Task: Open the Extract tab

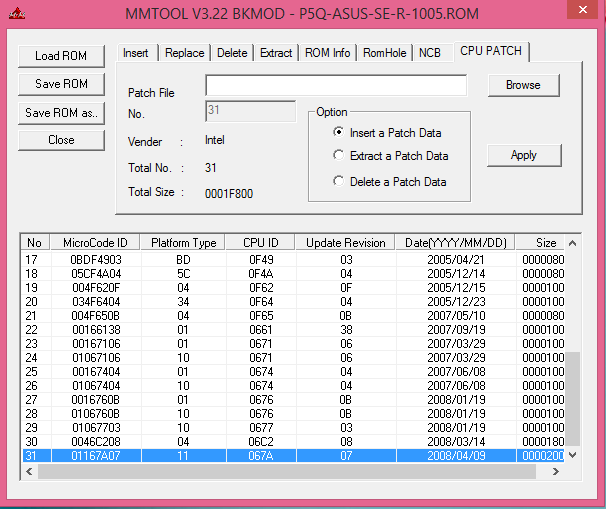Action: 276,53
